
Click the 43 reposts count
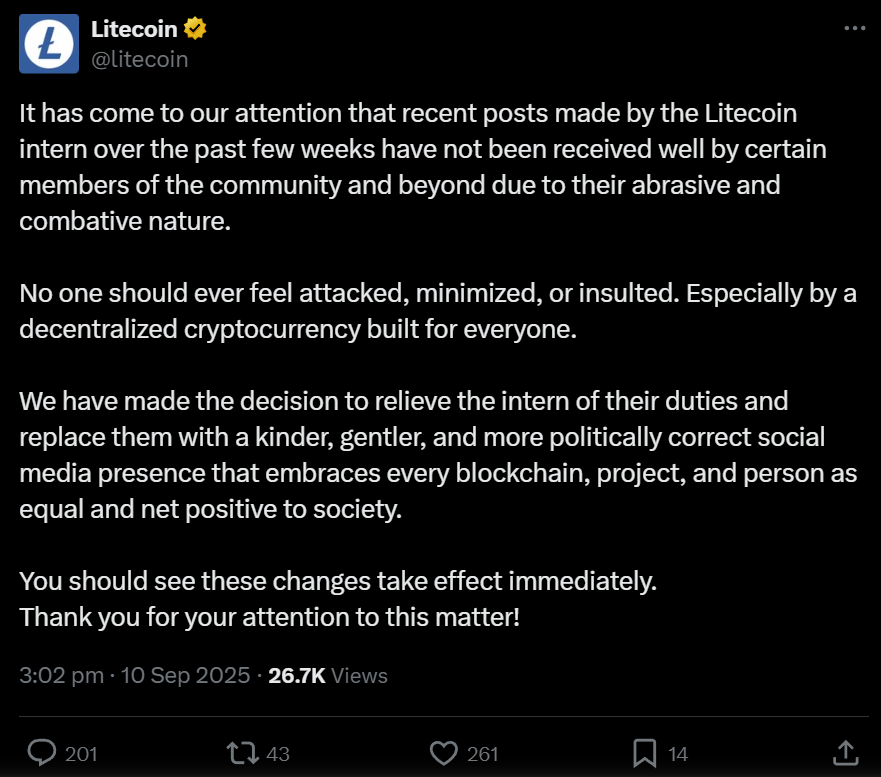point(278,754)
